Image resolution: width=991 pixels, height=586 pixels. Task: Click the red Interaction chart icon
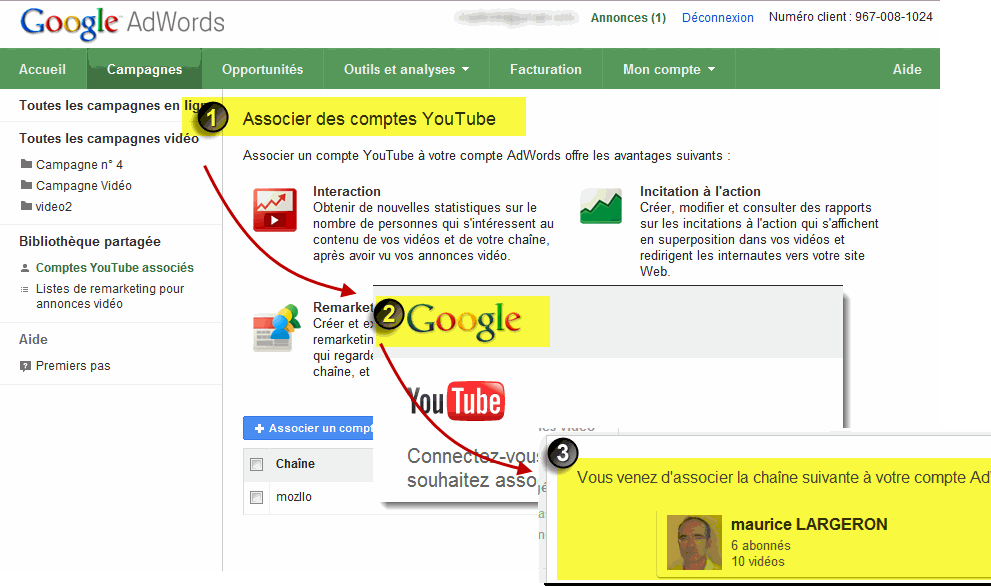275,210
